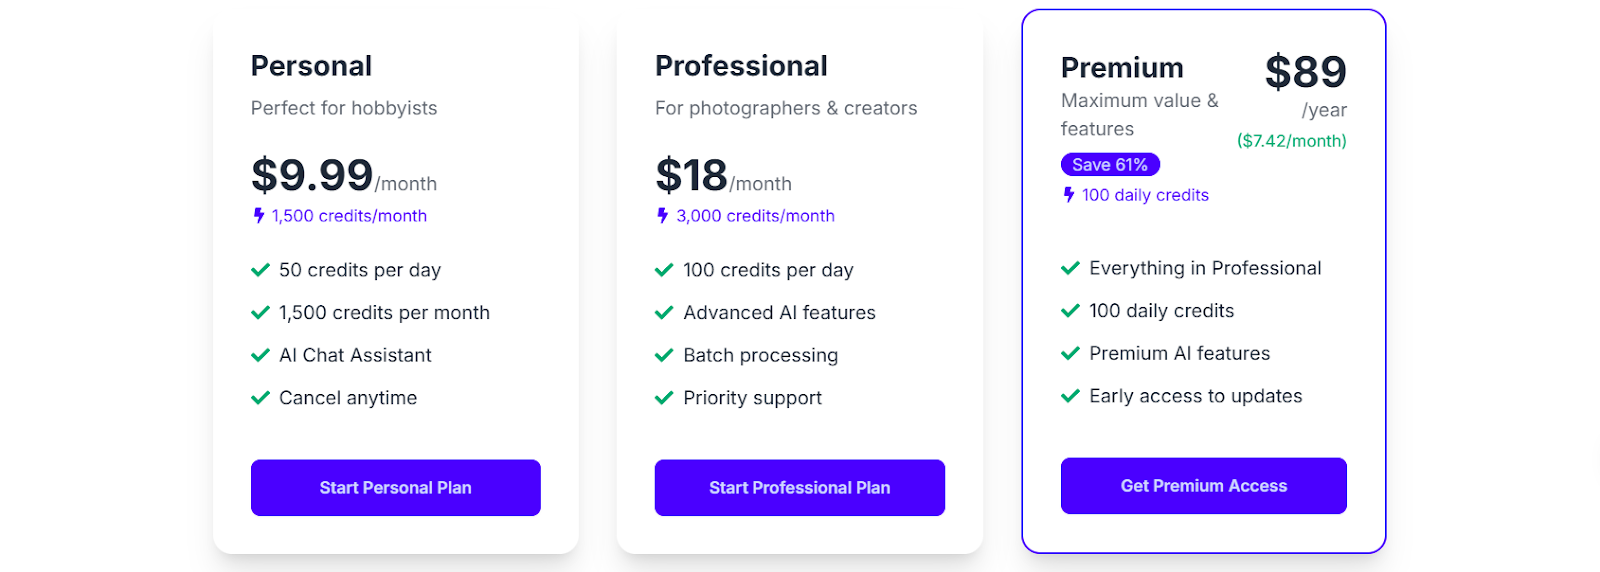The width and height of the screenshot is (1600, 572).
Task: Click the Get Premium Access button
Action: 1203,486
